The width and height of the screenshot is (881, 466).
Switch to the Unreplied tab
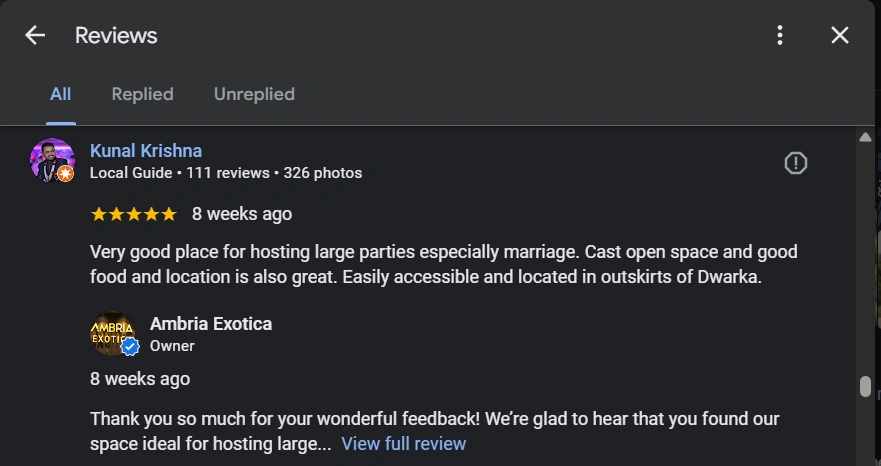click(x=254, y=94)
